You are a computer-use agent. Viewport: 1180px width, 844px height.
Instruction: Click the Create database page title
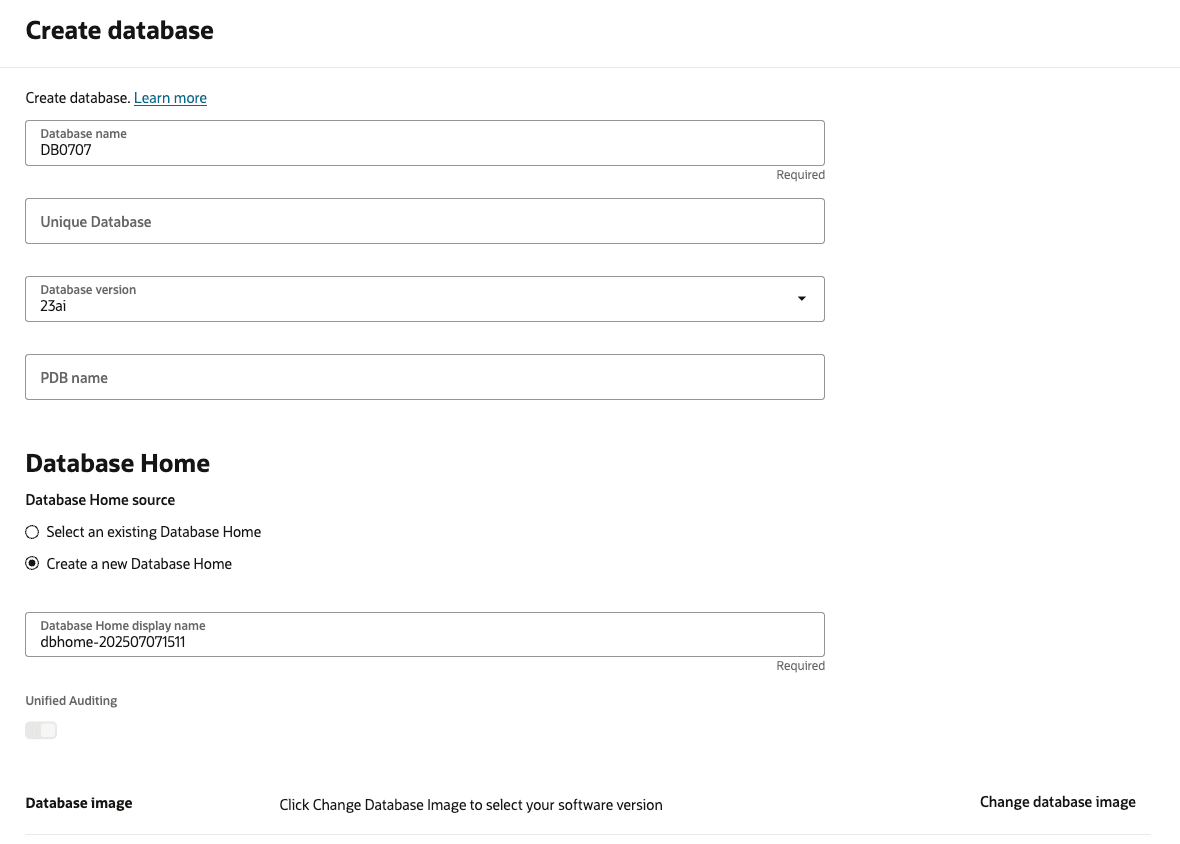pos(120,30)
